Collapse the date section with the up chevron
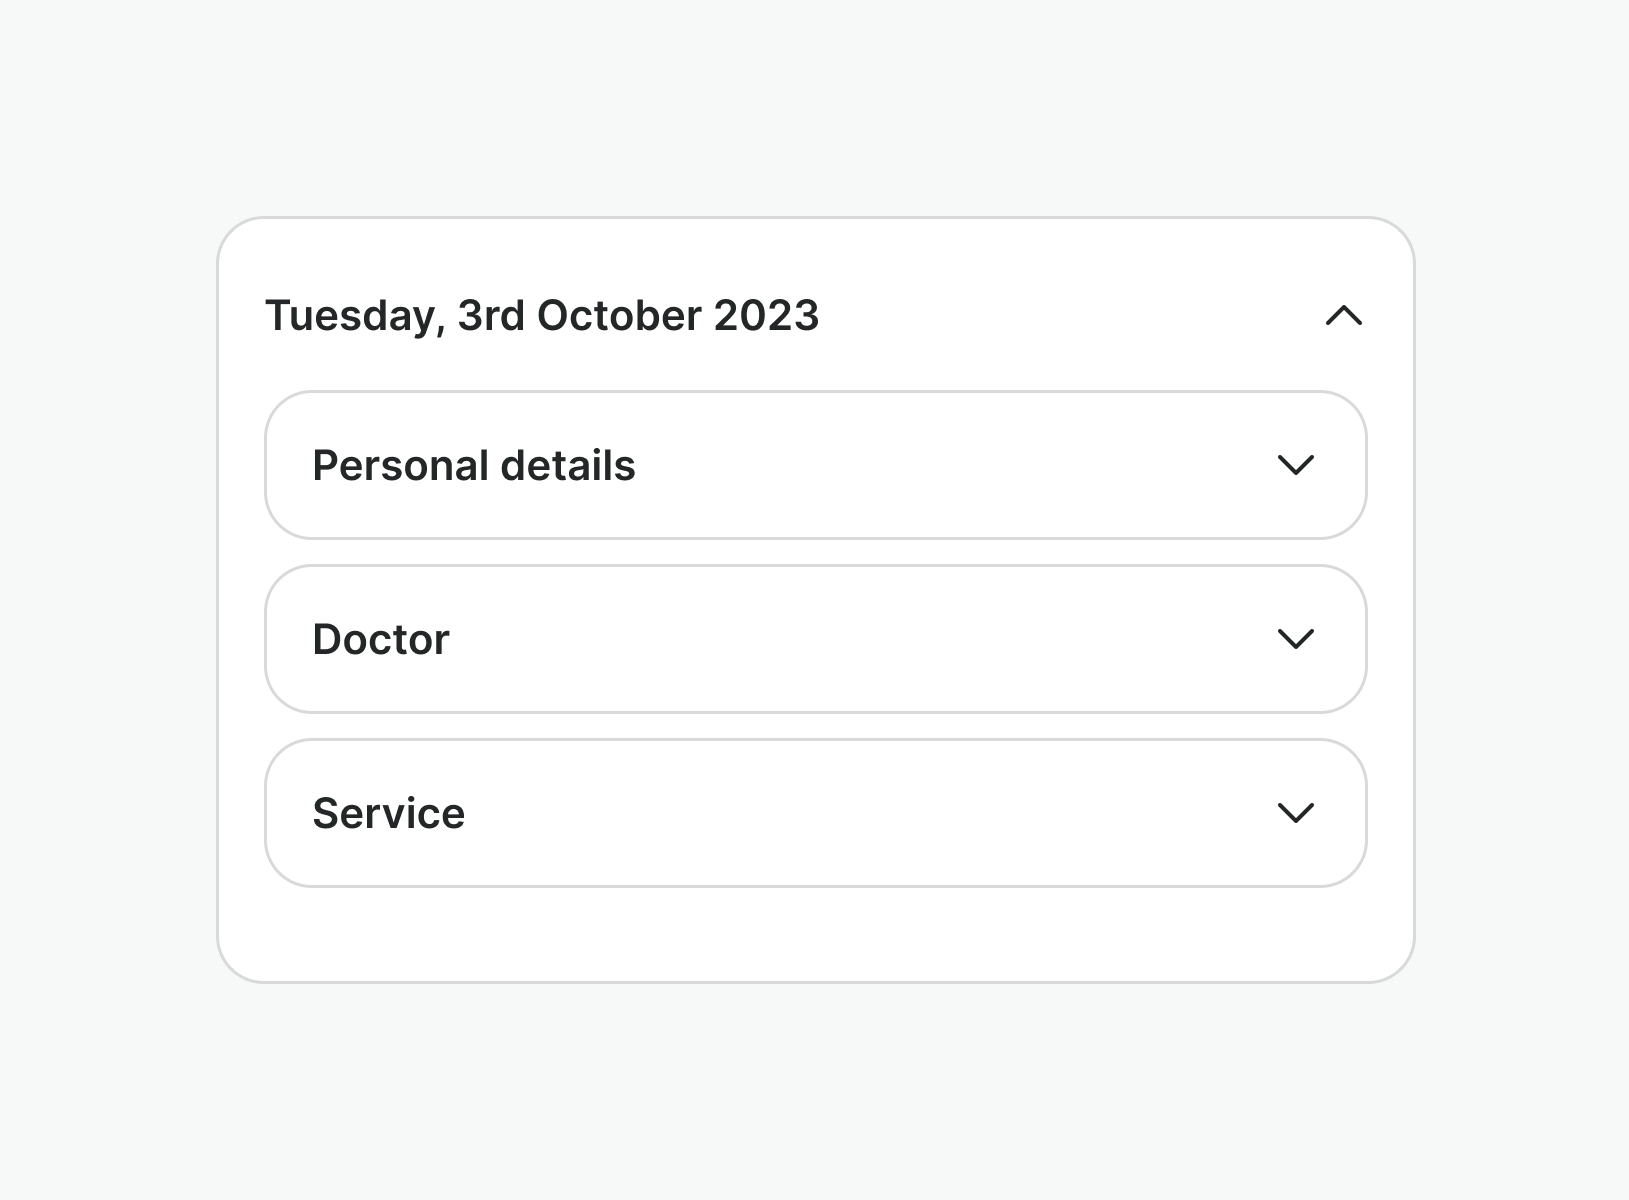 tap(1343, 316)
